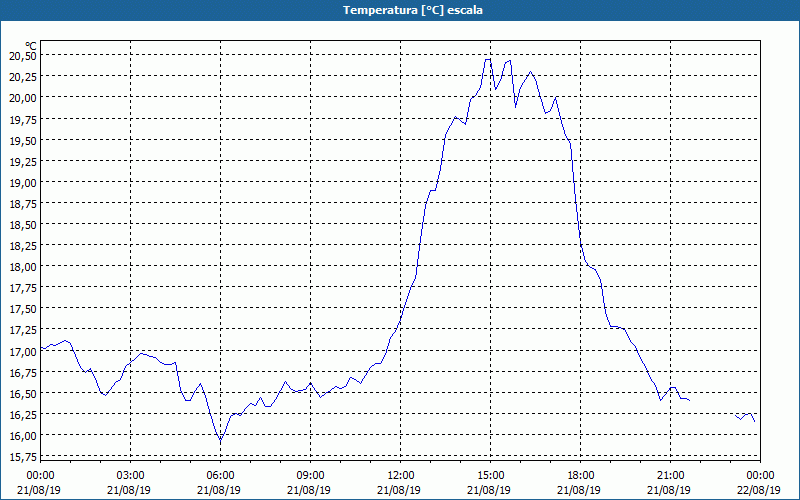800x500 pixels.
Task: Click the 17,00 y-axis label
Action: (x=23, y=352)
